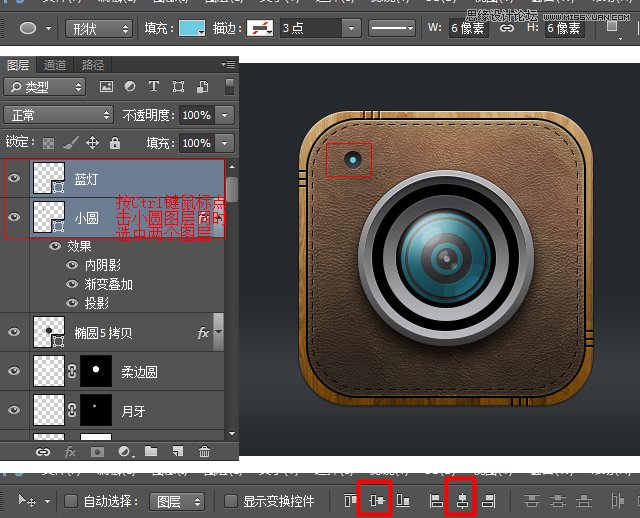640x518 pixels.
Task: Toggle the 柔边圆 mask link chain icon
Action: (x=72, y=371)
